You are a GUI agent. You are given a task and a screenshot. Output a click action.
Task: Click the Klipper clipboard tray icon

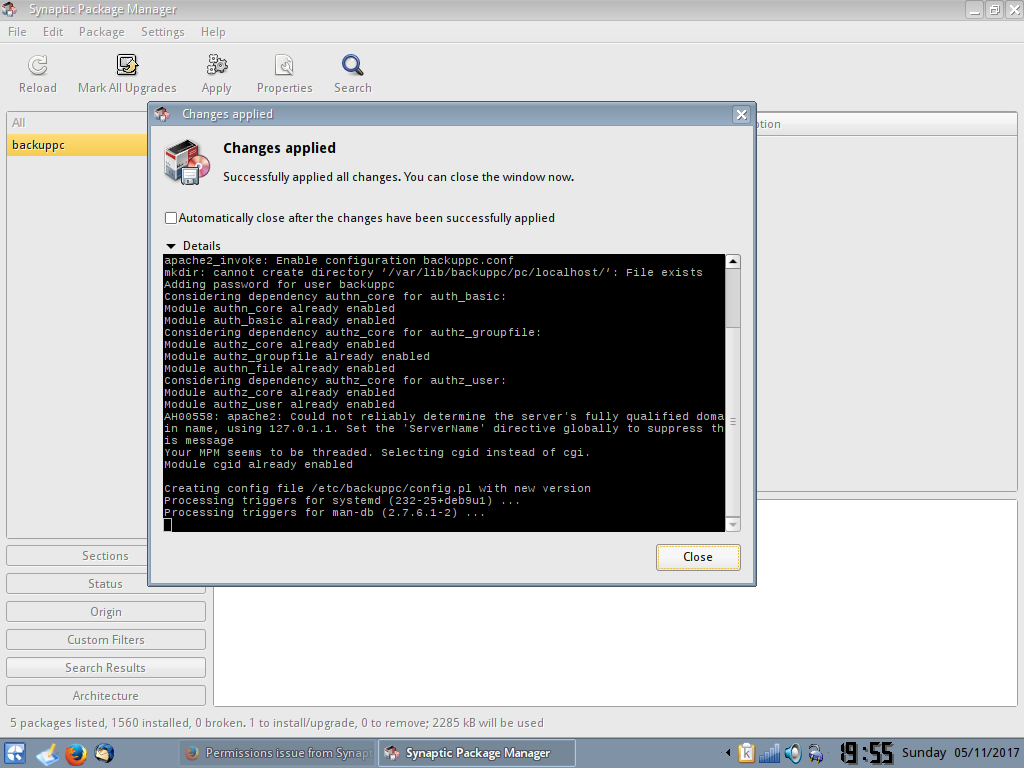point(746,754)
